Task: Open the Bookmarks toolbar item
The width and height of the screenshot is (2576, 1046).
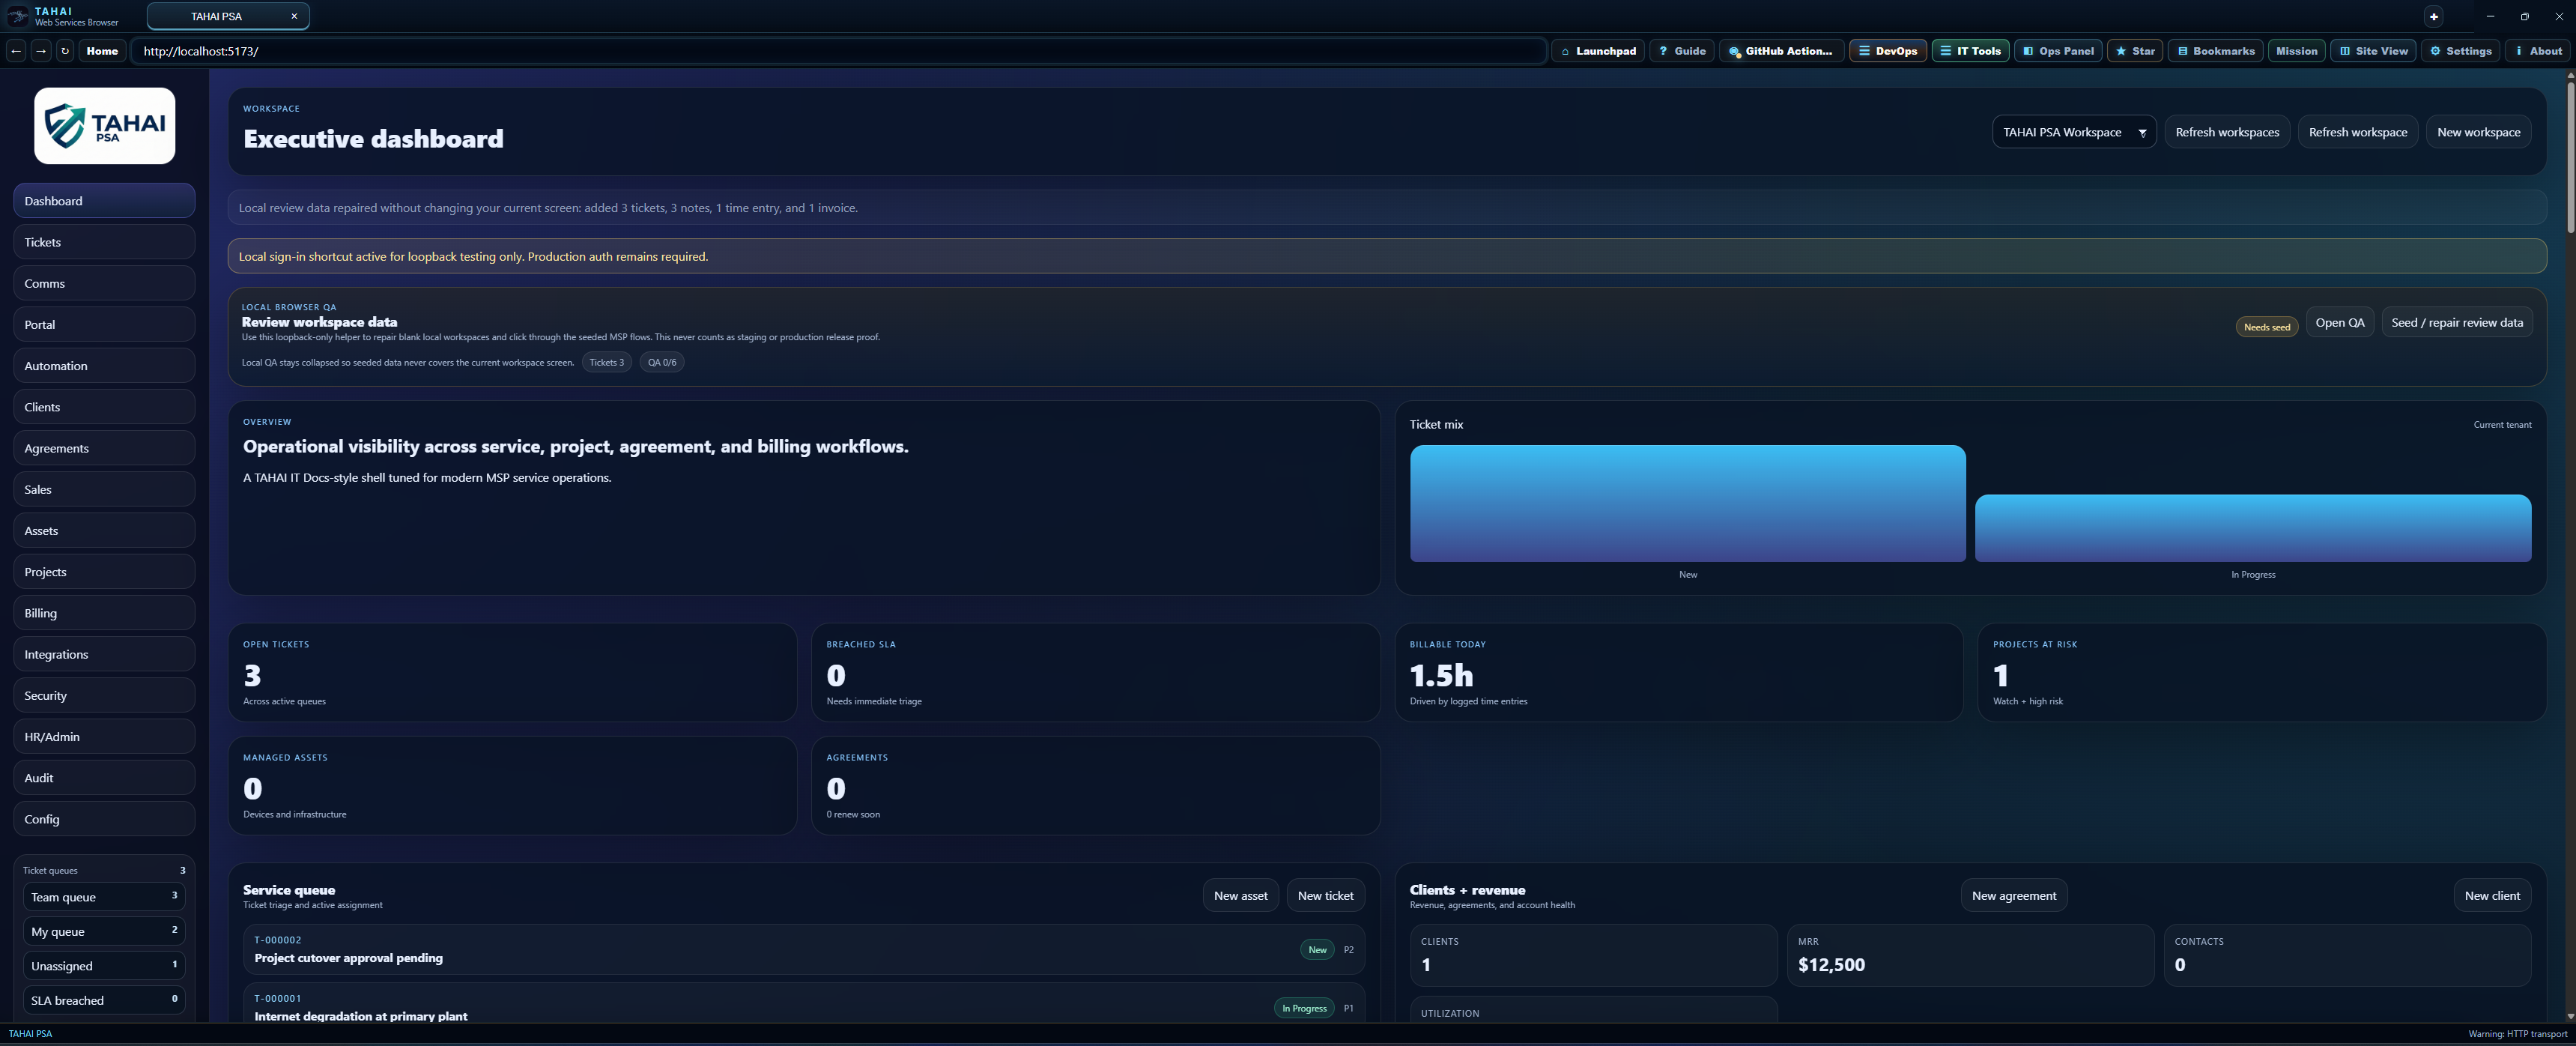Action: click(2216, 51)
